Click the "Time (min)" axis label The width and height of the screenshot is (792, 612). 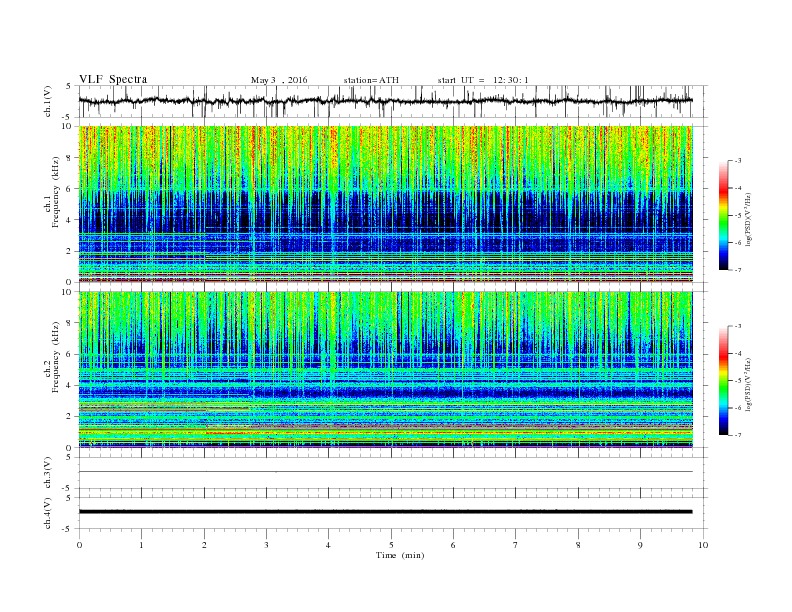coord(400,555)
